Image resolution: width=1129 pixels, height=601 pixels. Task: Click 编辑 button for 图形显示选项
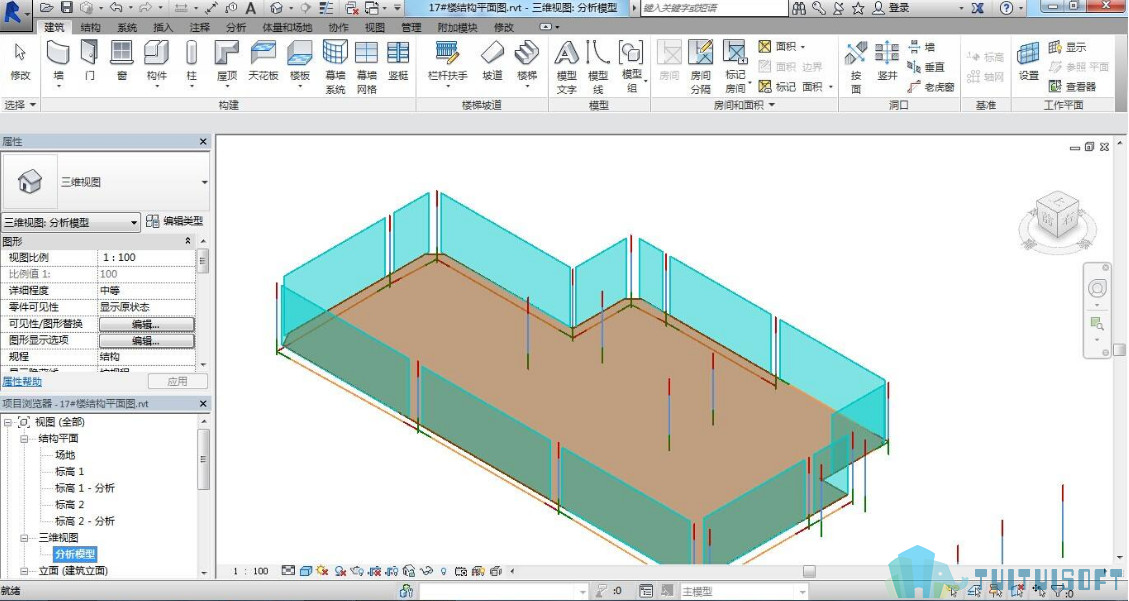pos(146,340)
